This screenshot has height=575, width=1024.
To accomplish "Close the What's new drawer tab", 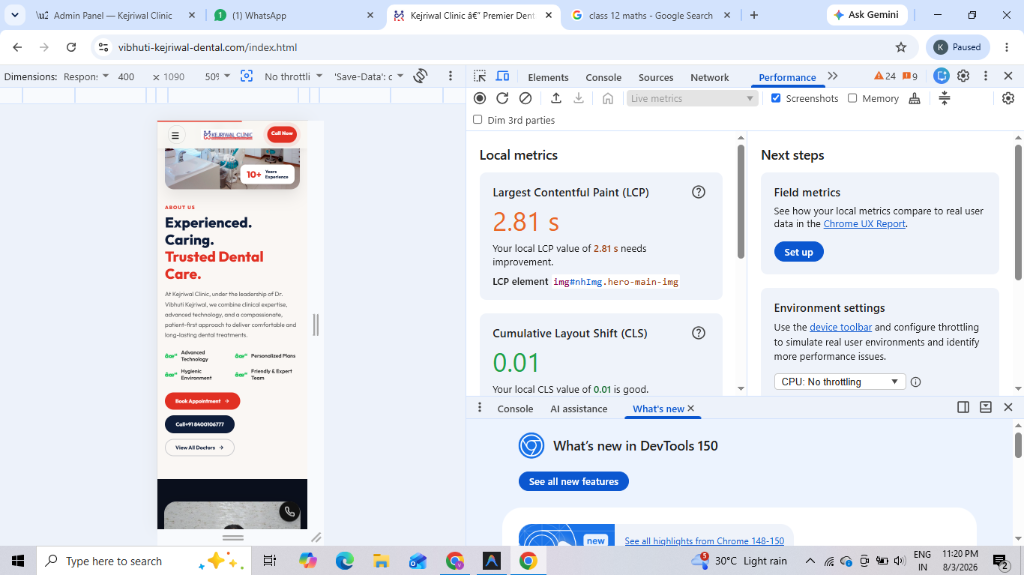I will point(691,408).
